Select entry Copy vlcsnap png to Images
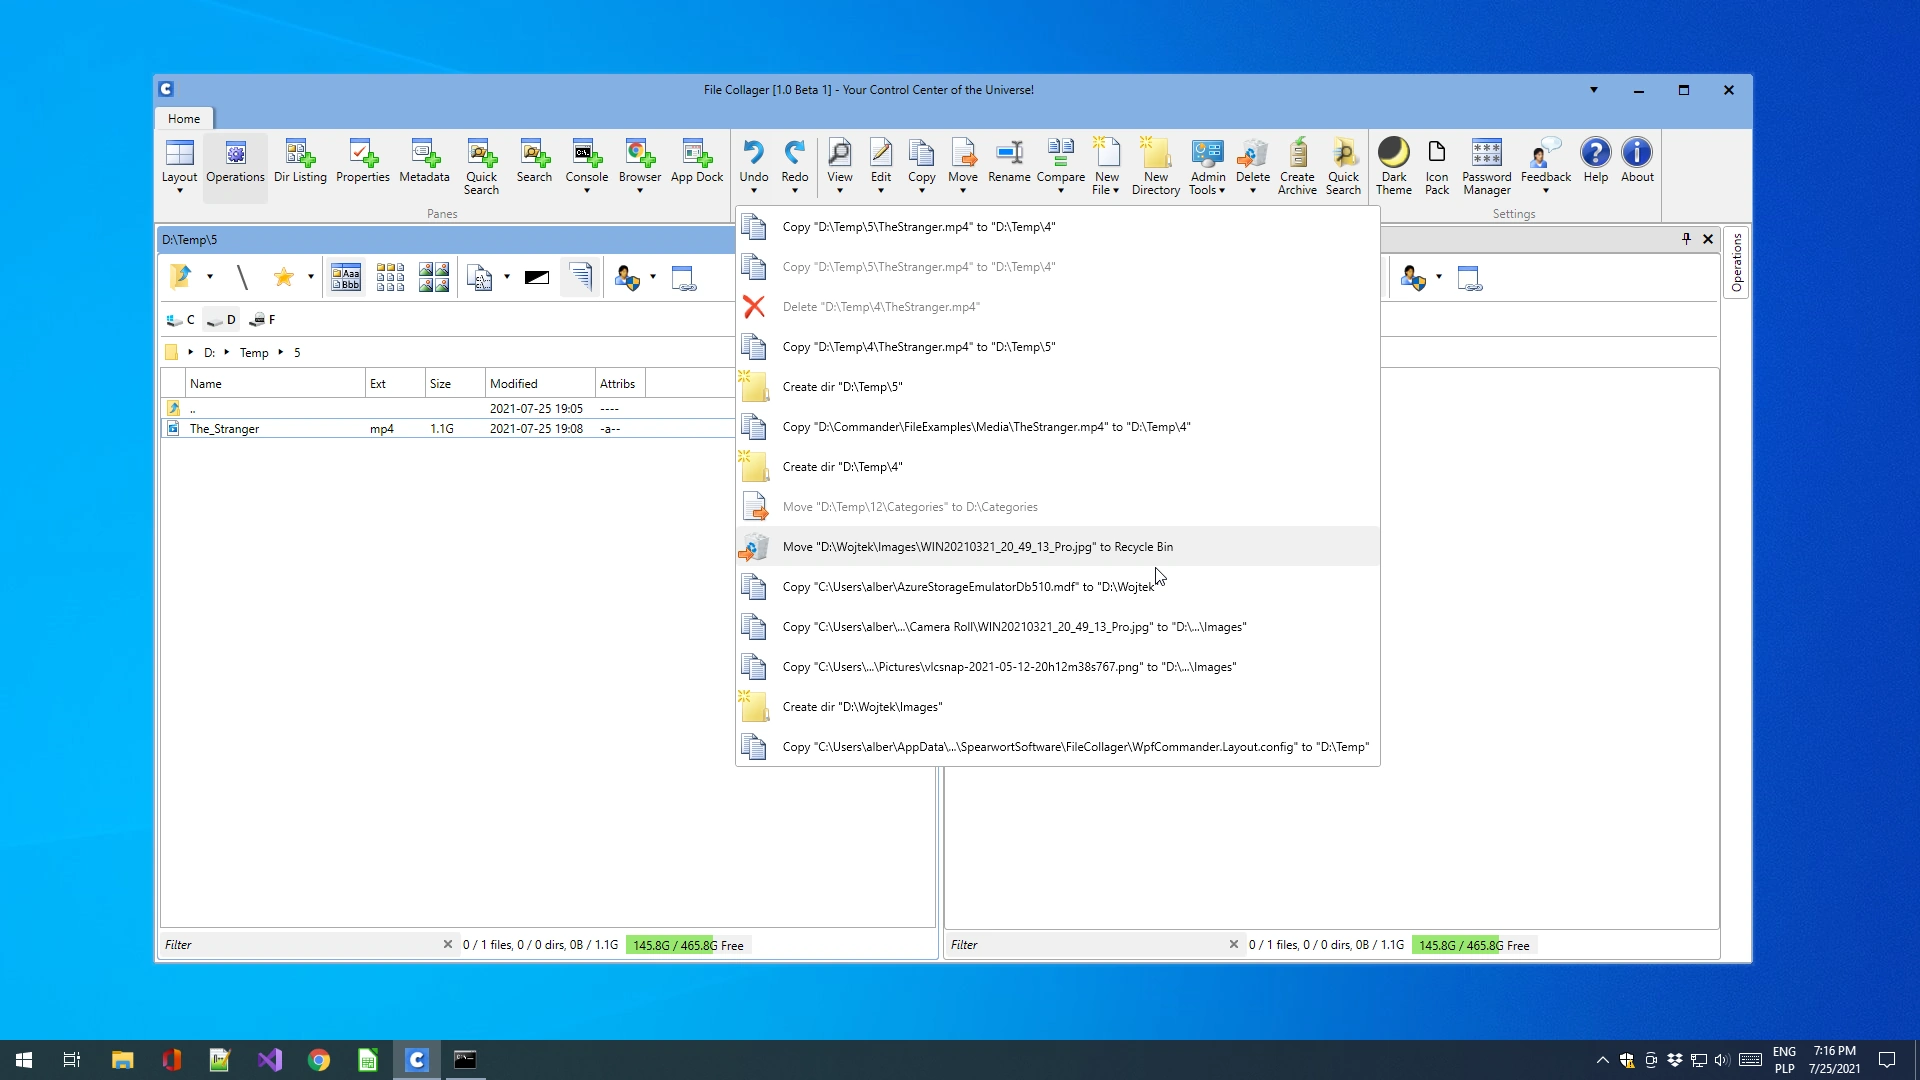Viewport: 1920px width, 1080px height. (x=1057, y=666)
